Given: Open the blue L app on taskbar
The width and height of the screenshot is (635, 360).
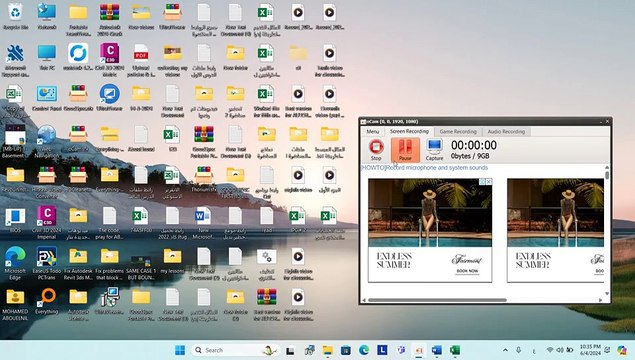Looking at the screenshot, I should pos(382,350).
